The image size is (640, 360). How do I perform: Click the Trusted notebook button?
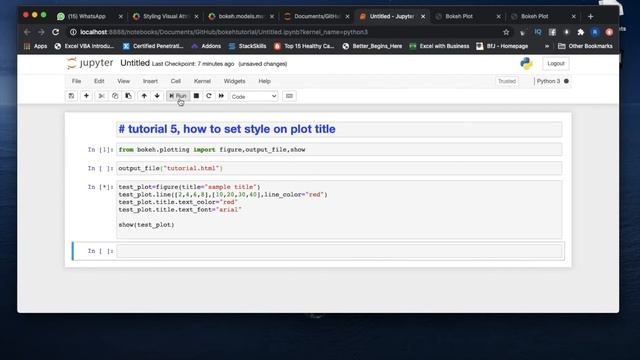click(x=507, y=81)
